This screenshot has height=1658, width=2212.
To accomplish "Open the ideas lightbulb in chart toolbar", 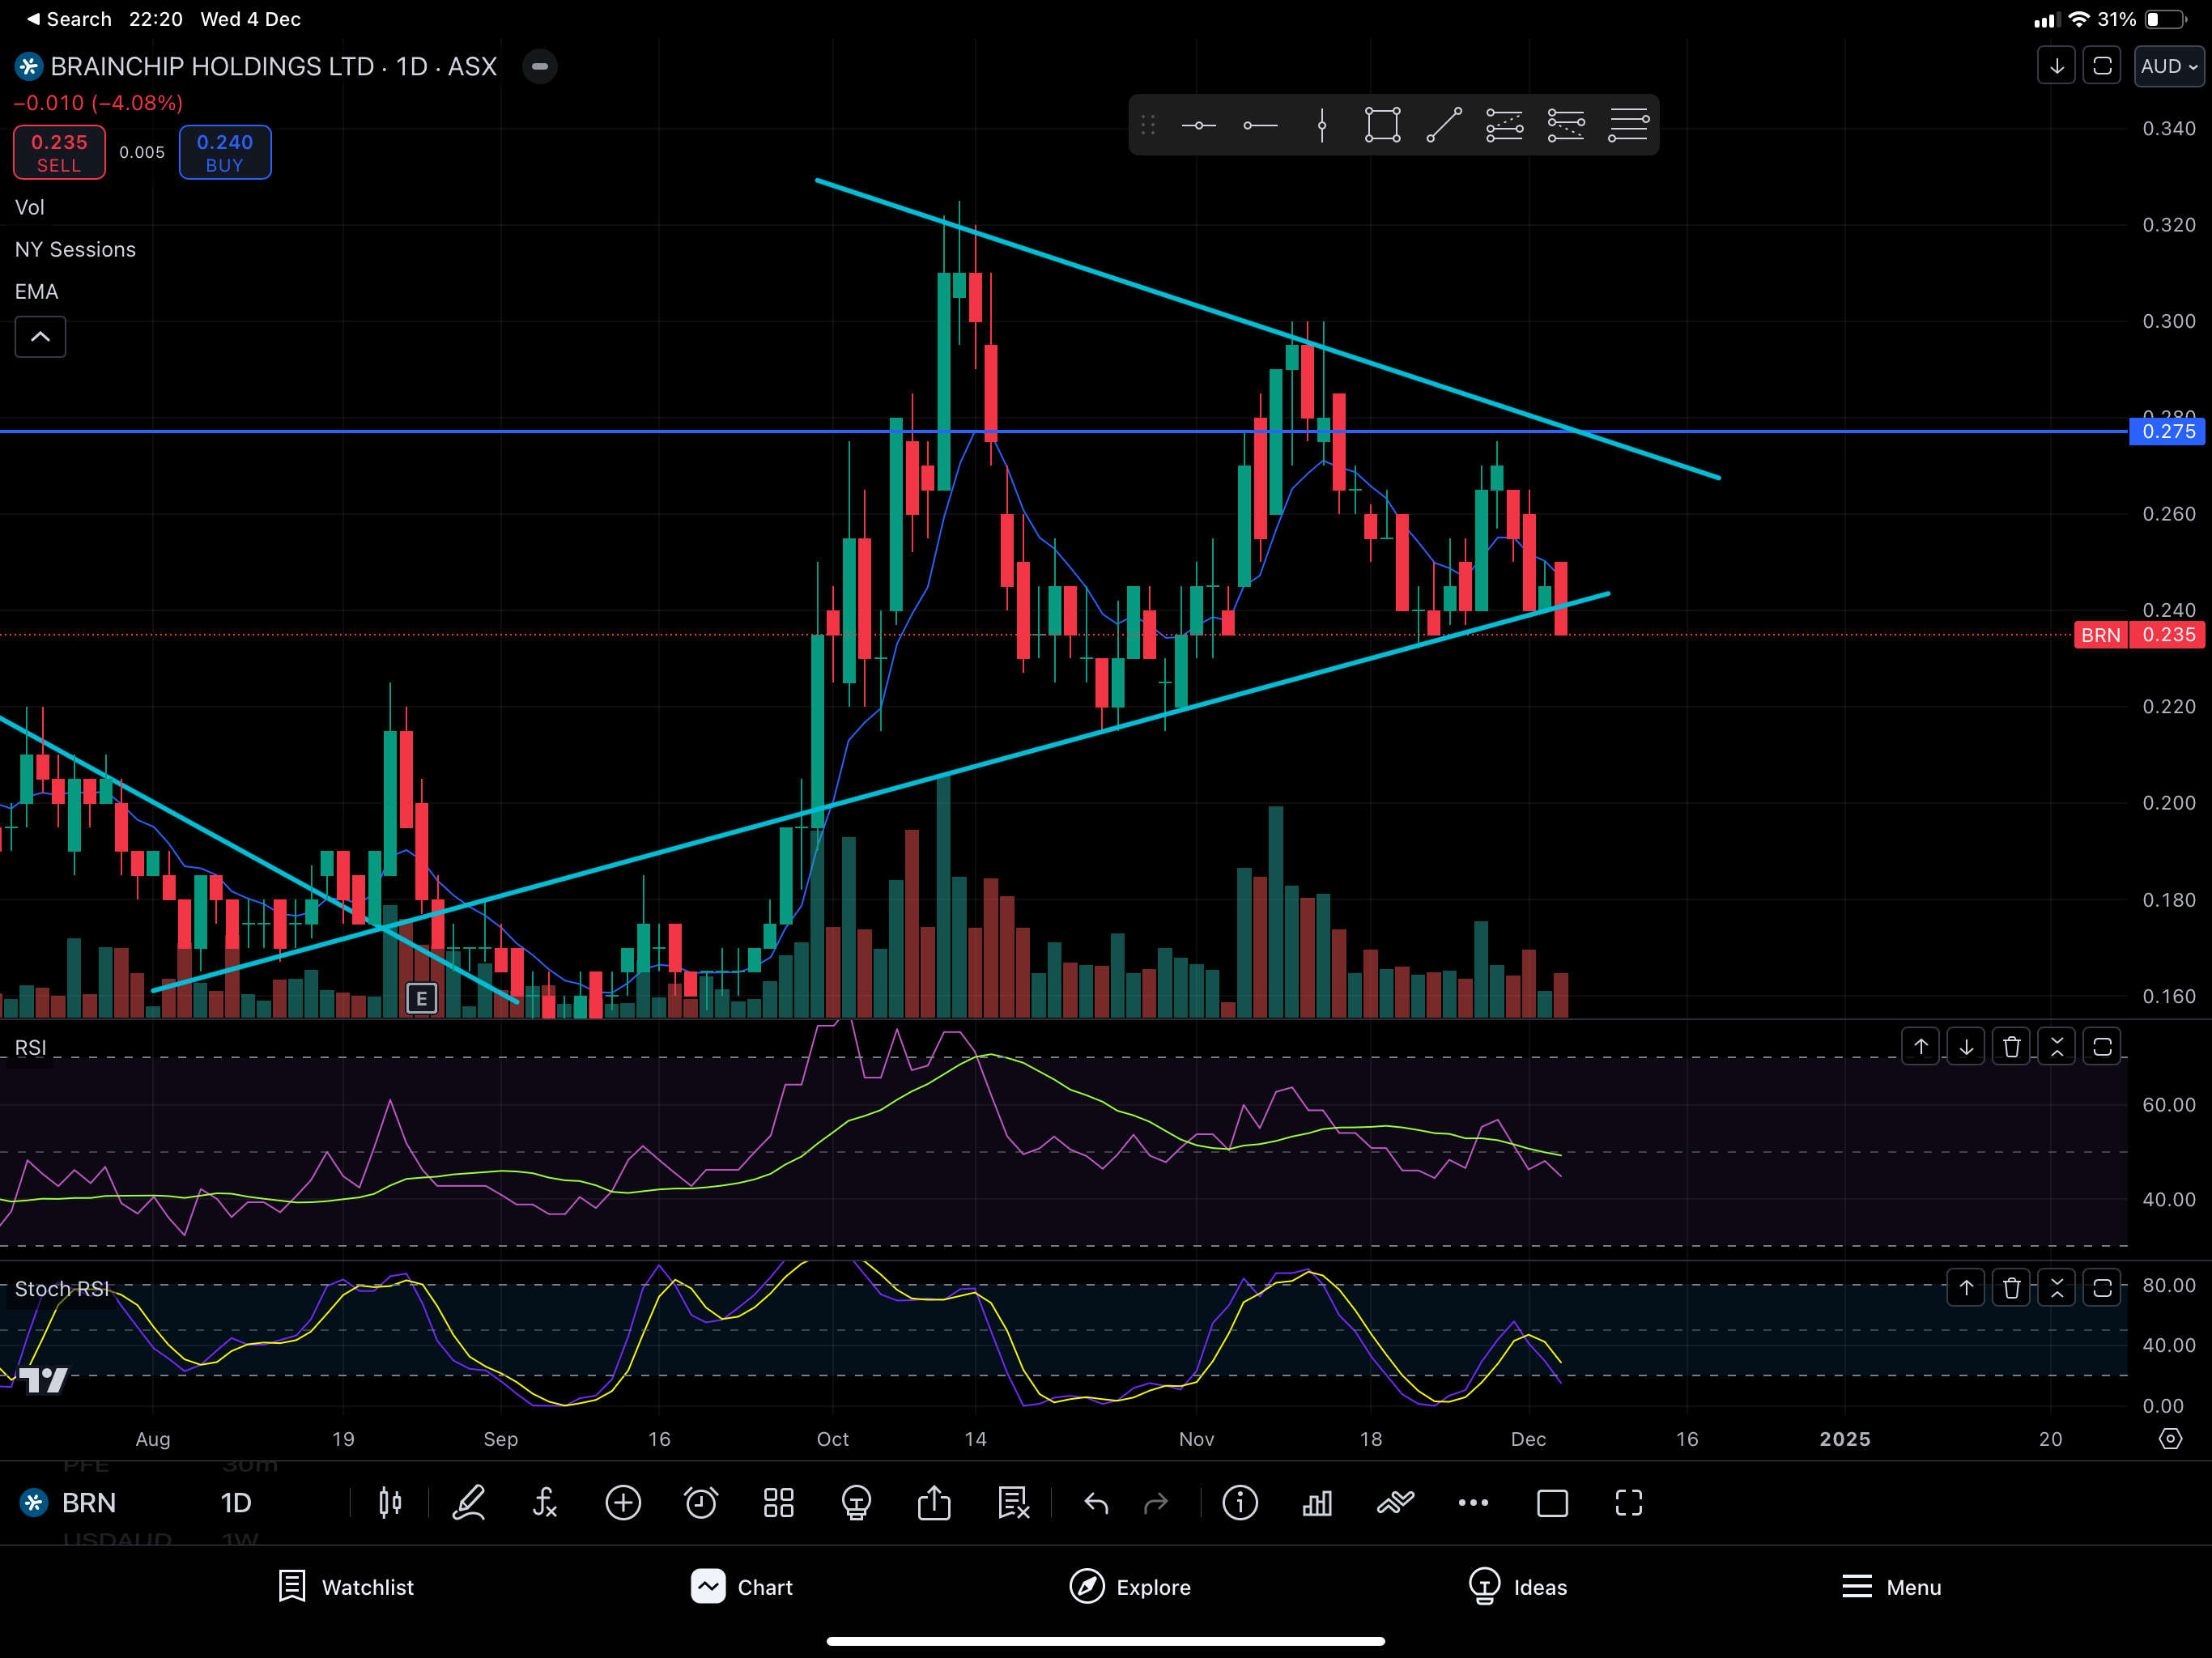I will point(857,1503).
